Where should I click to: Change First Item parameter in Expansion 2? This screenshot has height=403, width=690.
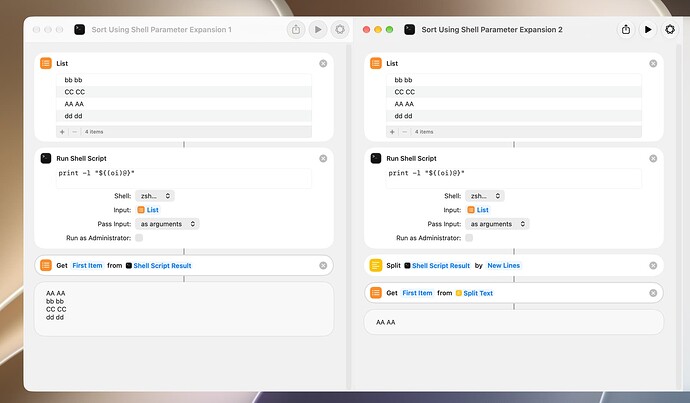click(417, 293)
